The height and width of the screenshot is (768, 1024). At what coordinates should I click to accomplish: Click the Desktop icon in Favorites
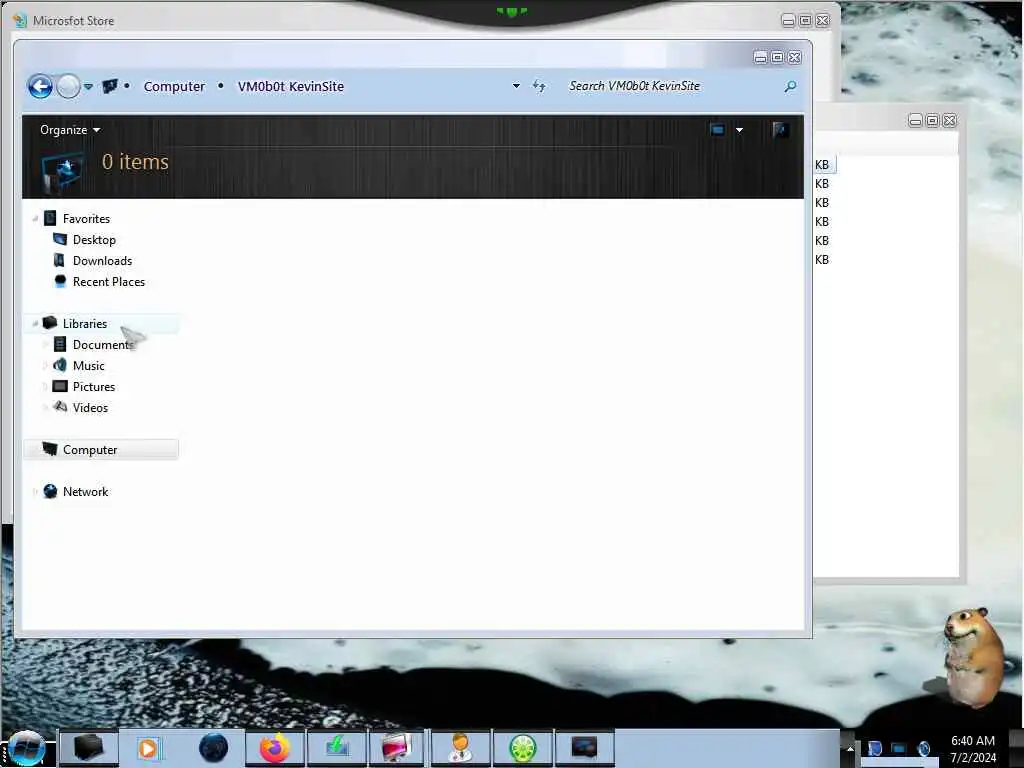(x=59, y=239)
